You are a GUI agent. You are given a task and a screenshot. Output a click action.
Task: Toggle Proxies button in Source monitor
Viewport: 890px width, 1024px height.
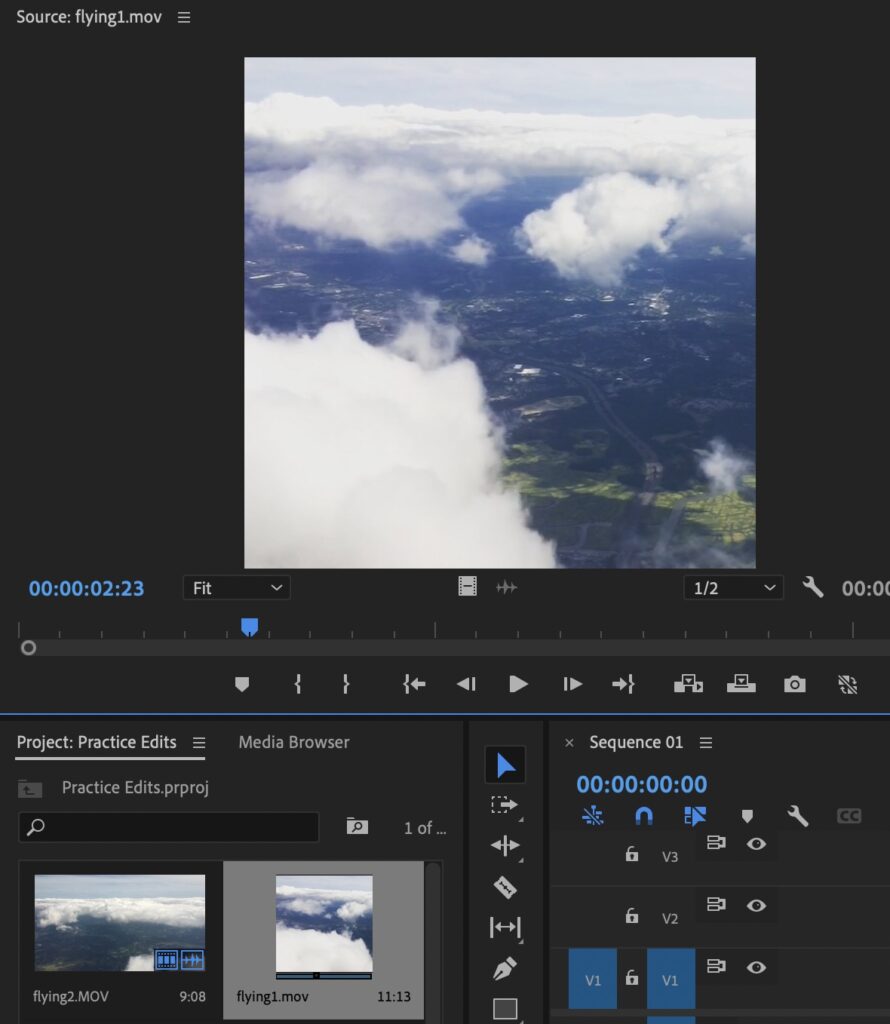(x=848, y=684)
